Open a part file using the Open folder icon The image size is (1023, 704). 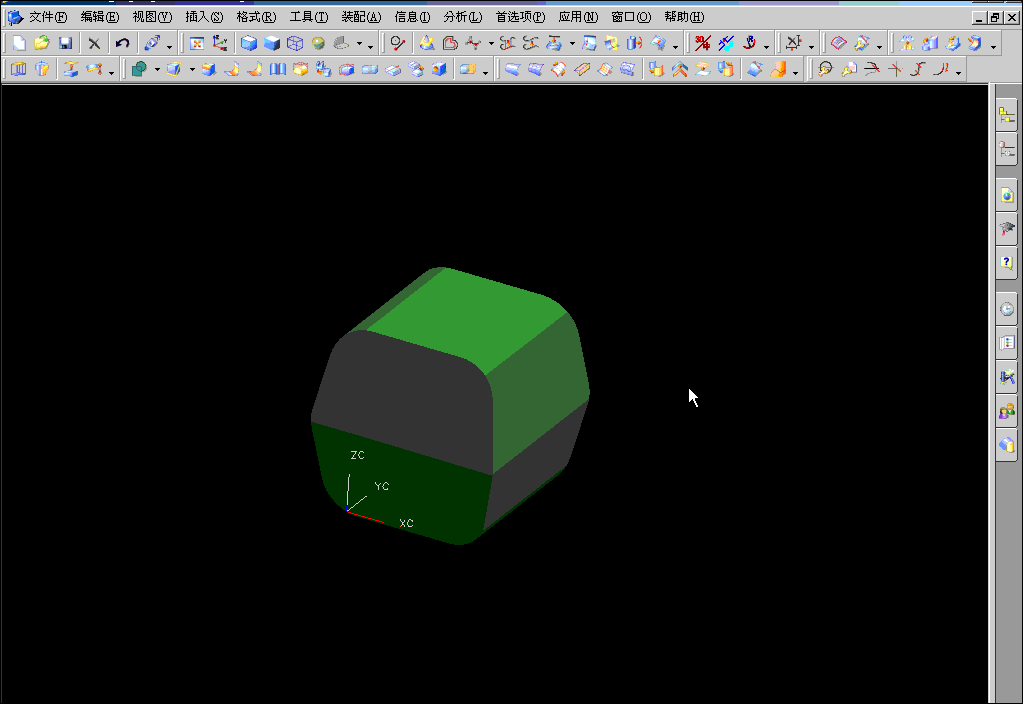[42, 43]
